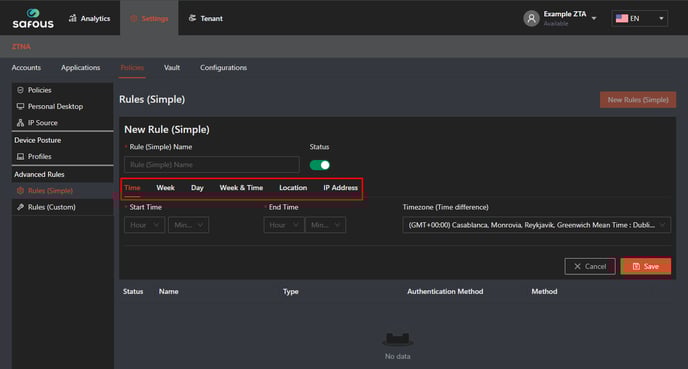
Task: Open the End Time Minute dropdown
Action: point(325,225)
